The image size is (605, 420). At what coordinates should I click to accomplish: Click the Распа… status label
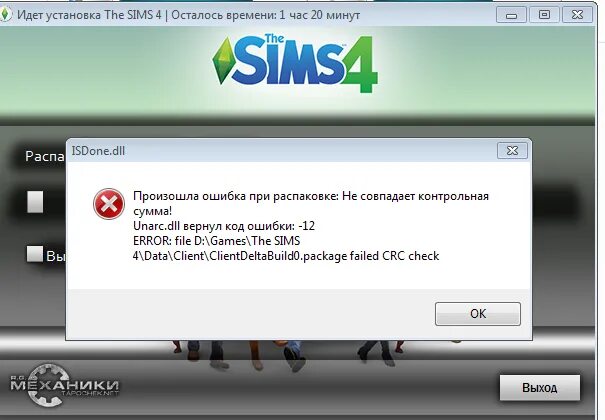pos(45,156)
